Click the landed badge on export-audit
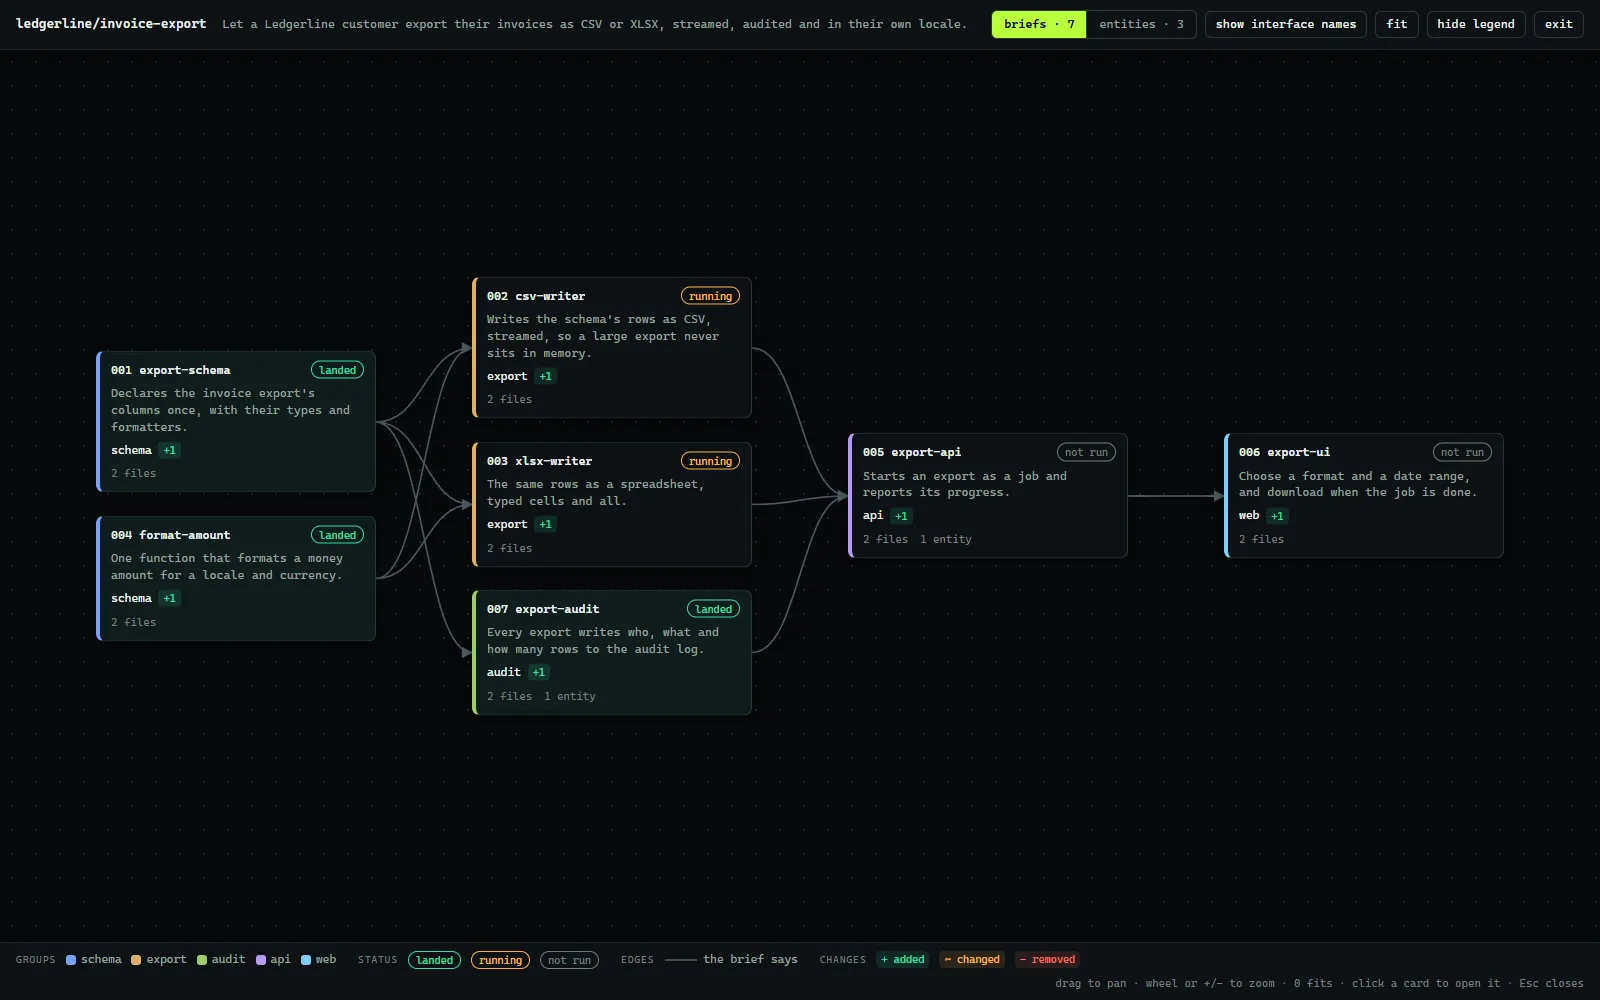The image size is (1600, 1000). (714, 609)
